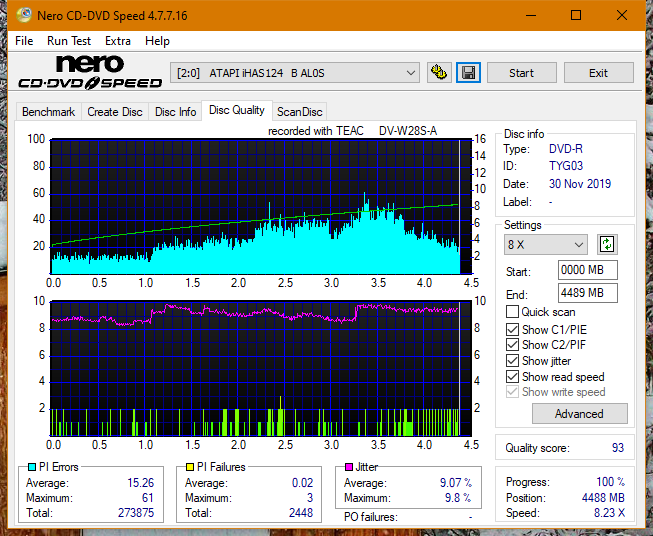Switch to the Disc Info tab

[x=175, y=112]
